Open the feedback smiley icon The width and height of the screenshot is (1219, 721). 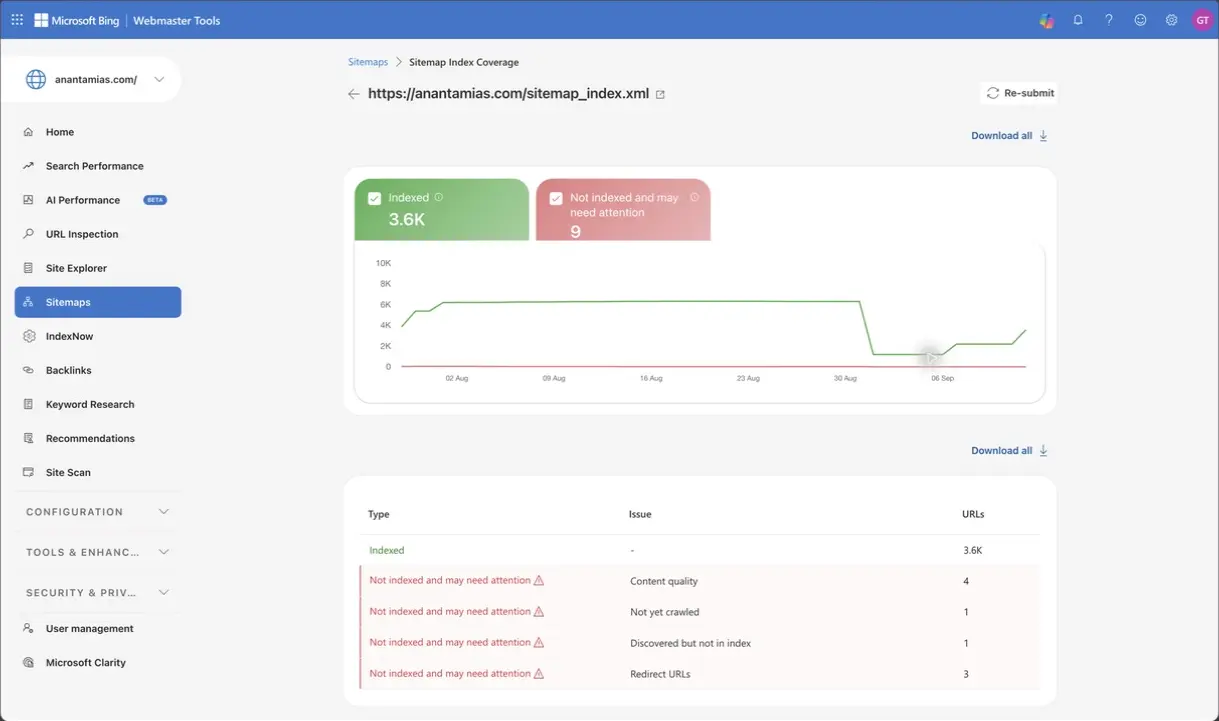tap(1140, 20)
